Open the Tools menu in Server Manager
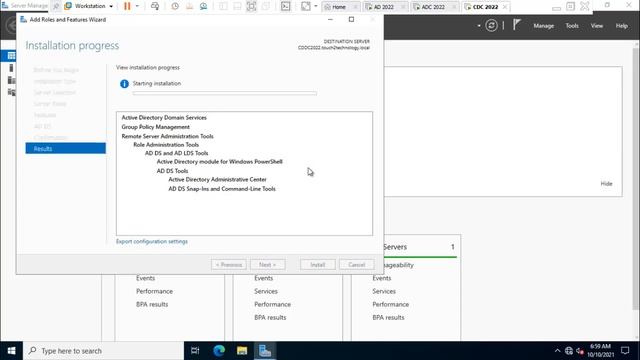The height and width of the screenshot is (360, 640). pos(572,26)
